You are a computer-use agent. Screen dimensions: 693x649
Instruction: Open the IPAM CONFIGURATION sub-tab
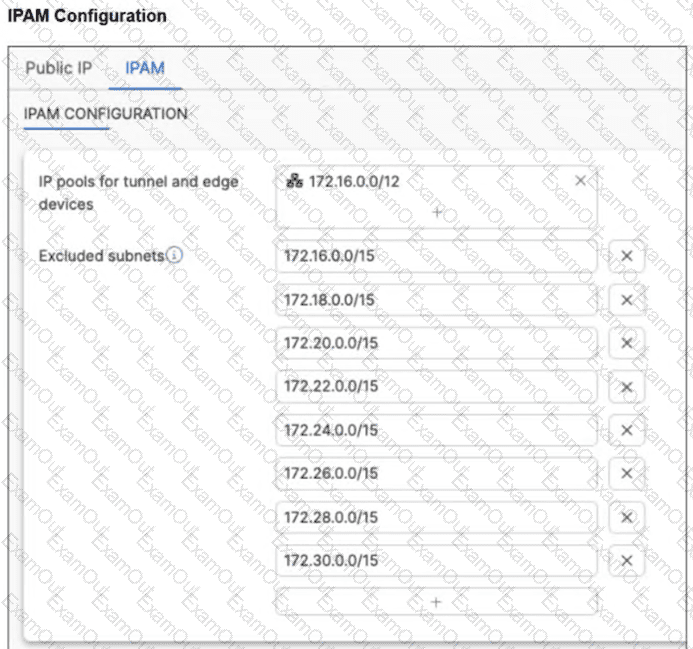pos(105,114)
